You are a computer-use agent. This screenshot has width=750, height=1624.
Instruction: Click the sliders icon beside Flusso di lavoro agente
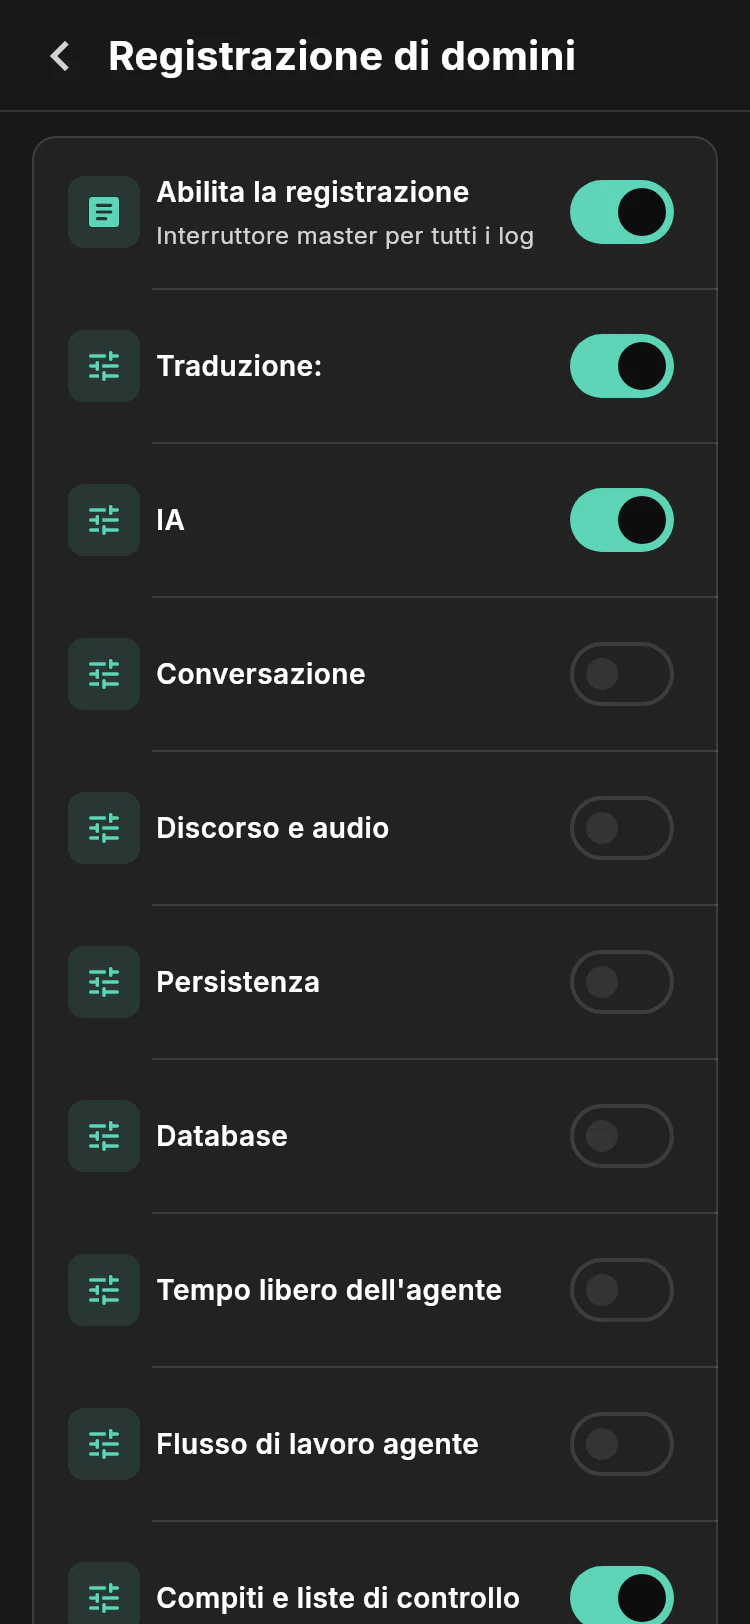(104, 1444)
